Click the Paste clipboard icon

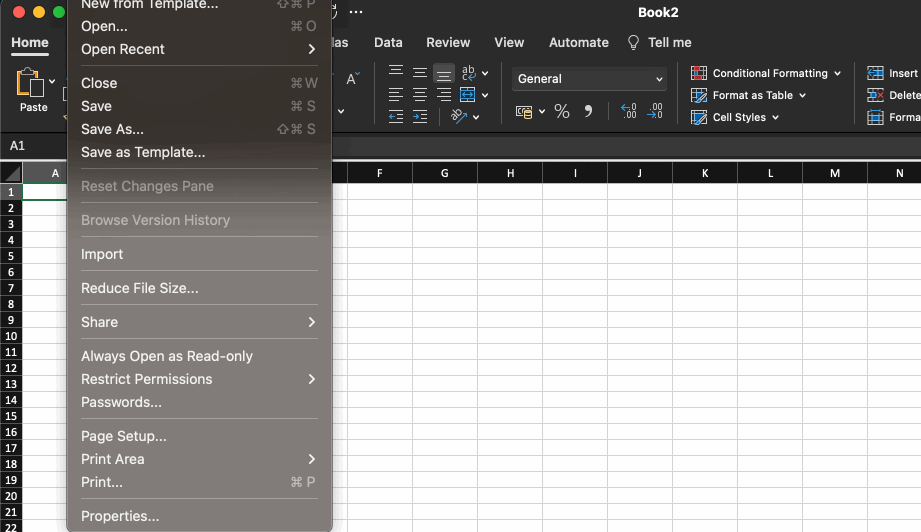point(32,84)
